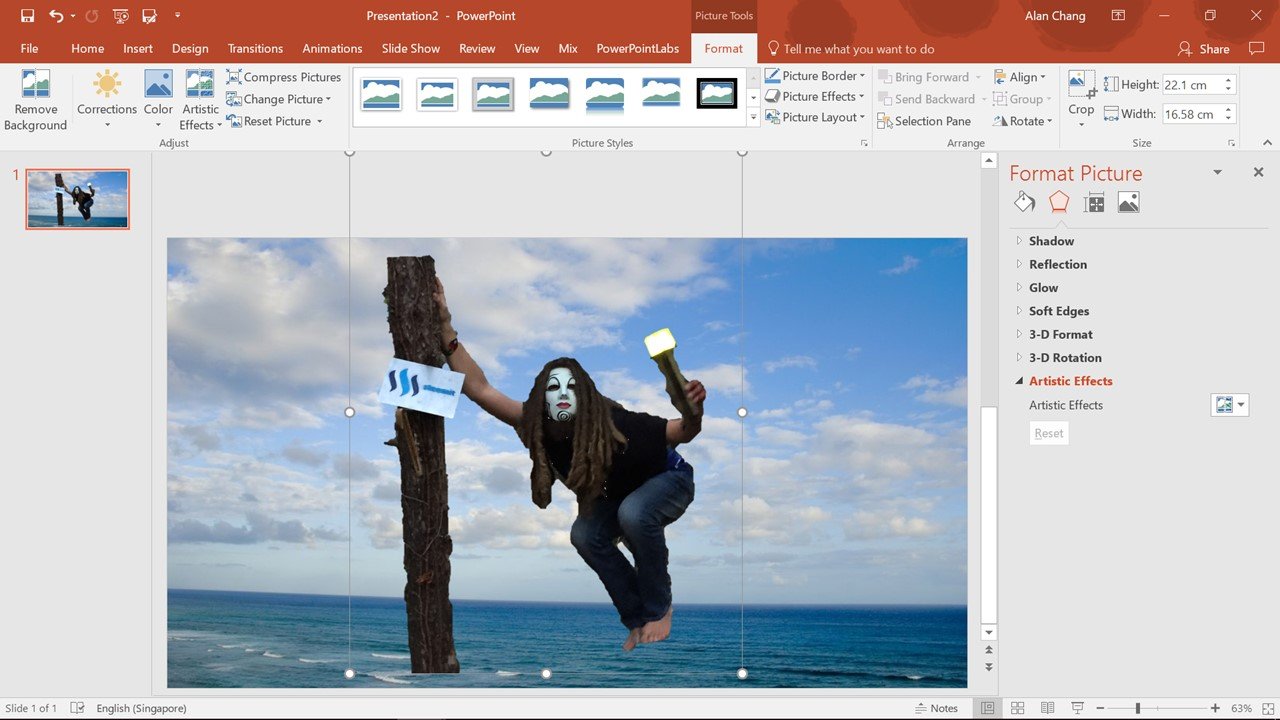Switch to Slide Sorter view icon

[x=1018, y=708]
